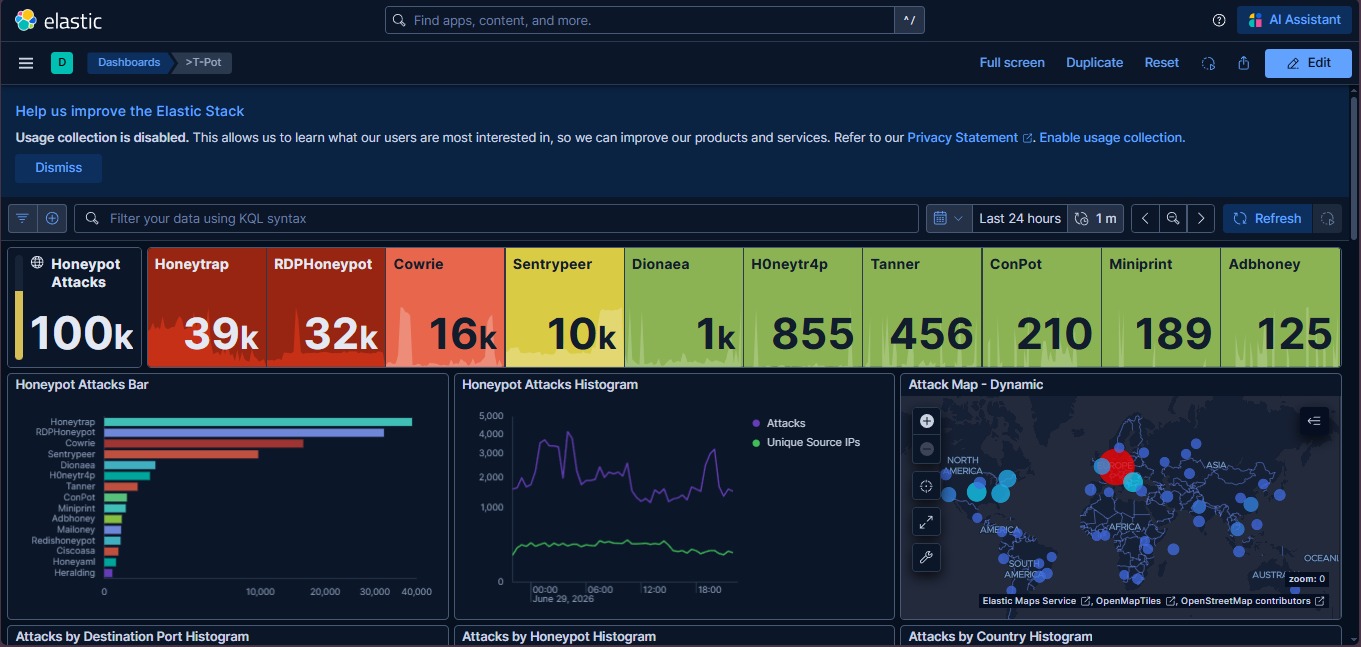1361x647 pixels.
Task: Expand the map to full screen
Action: coord(926,522)
